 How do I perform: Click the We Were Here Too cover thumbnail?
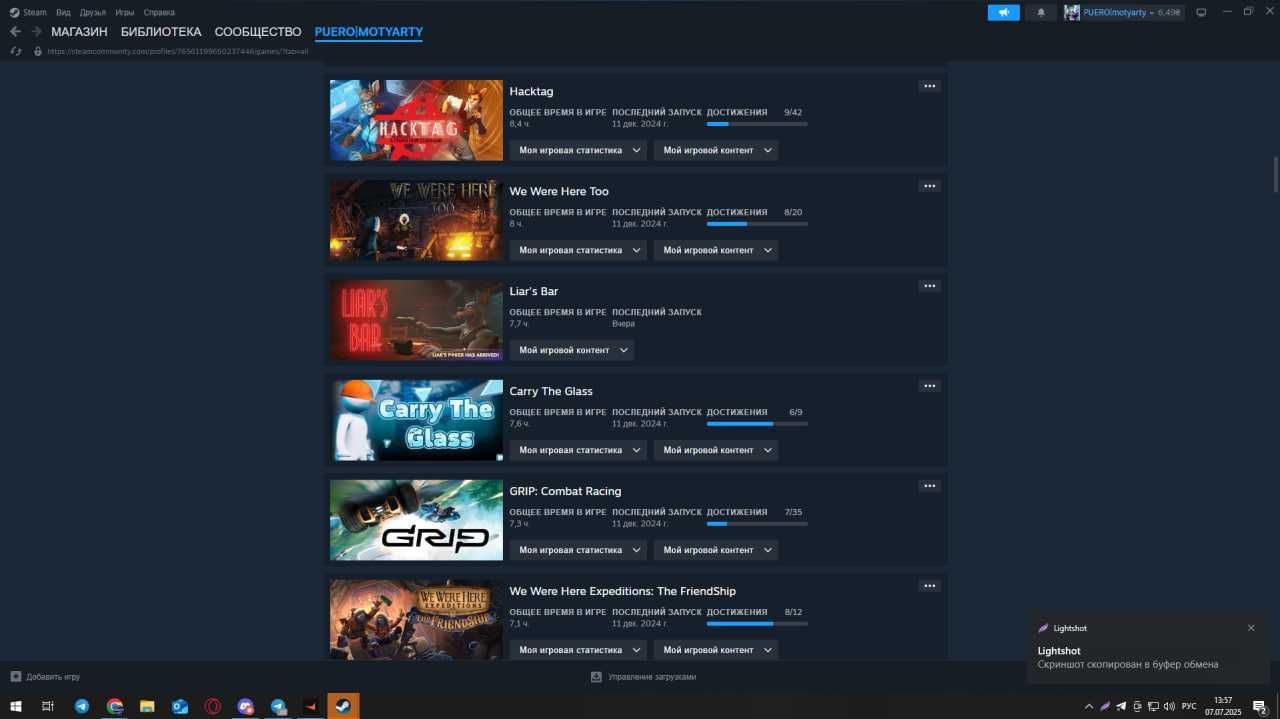[x=416, y=220]
